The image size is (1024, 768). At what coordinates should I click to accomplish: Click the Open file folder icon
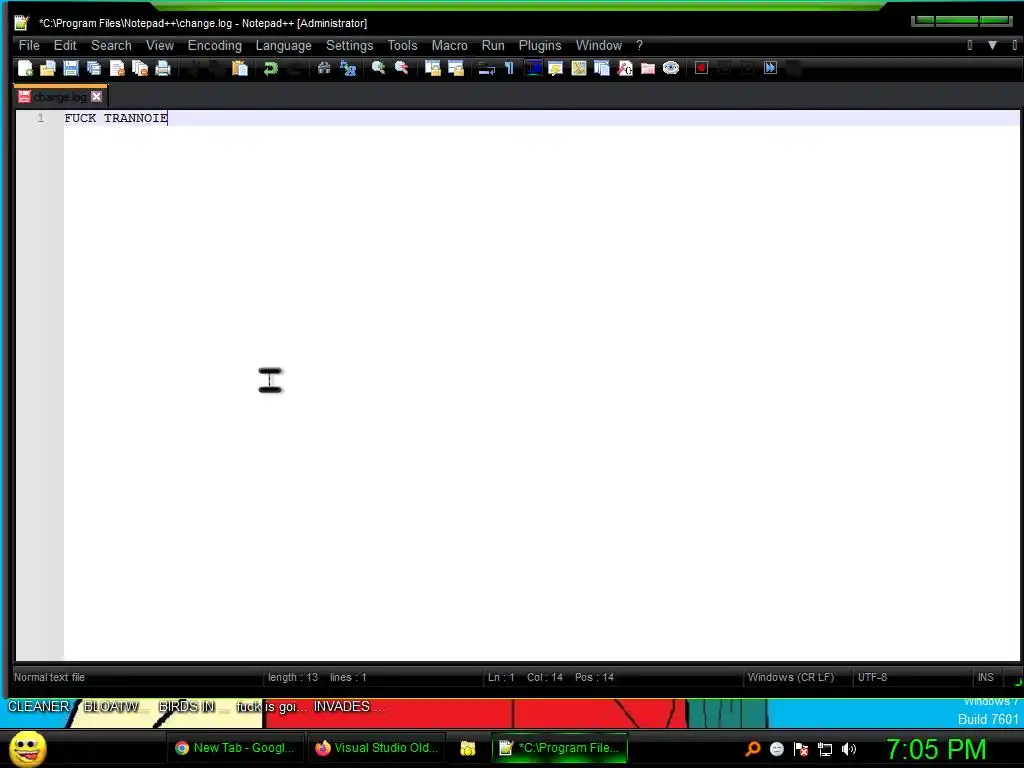[x=48, y=68]
